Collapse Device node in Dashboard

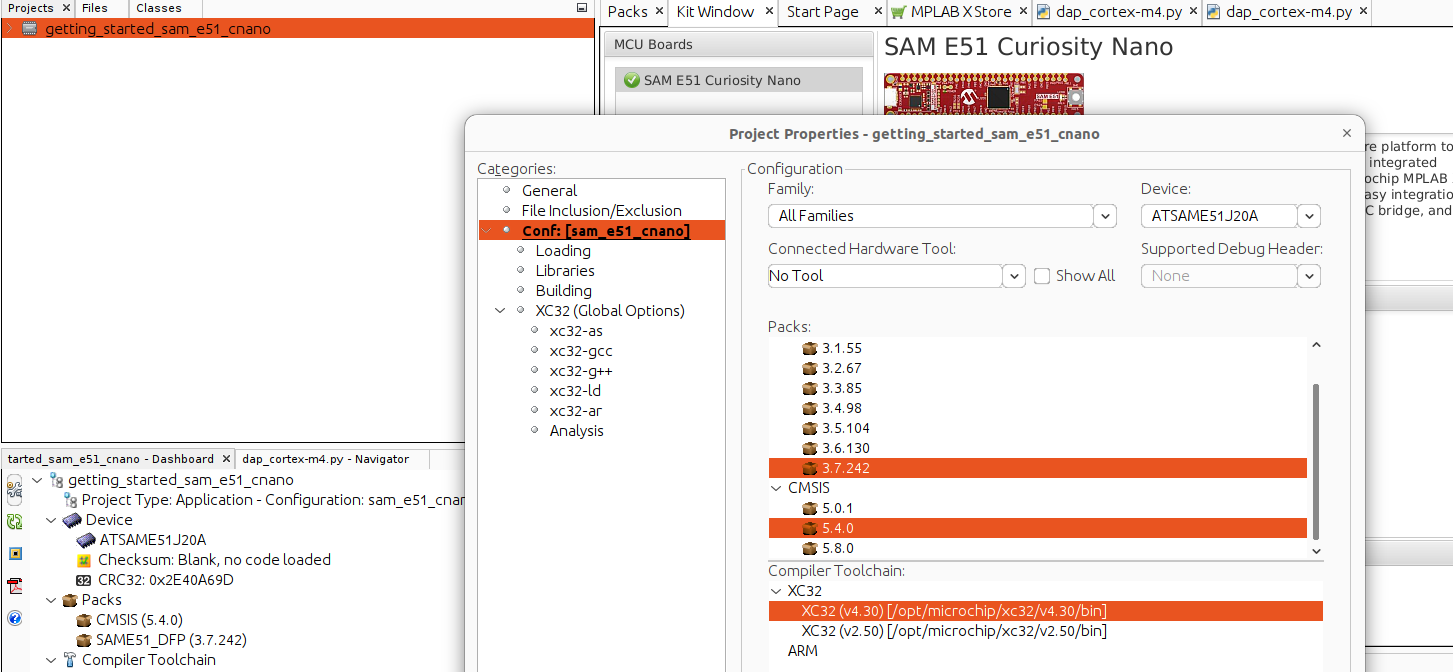pyautogui.click(x=51, y=520)
